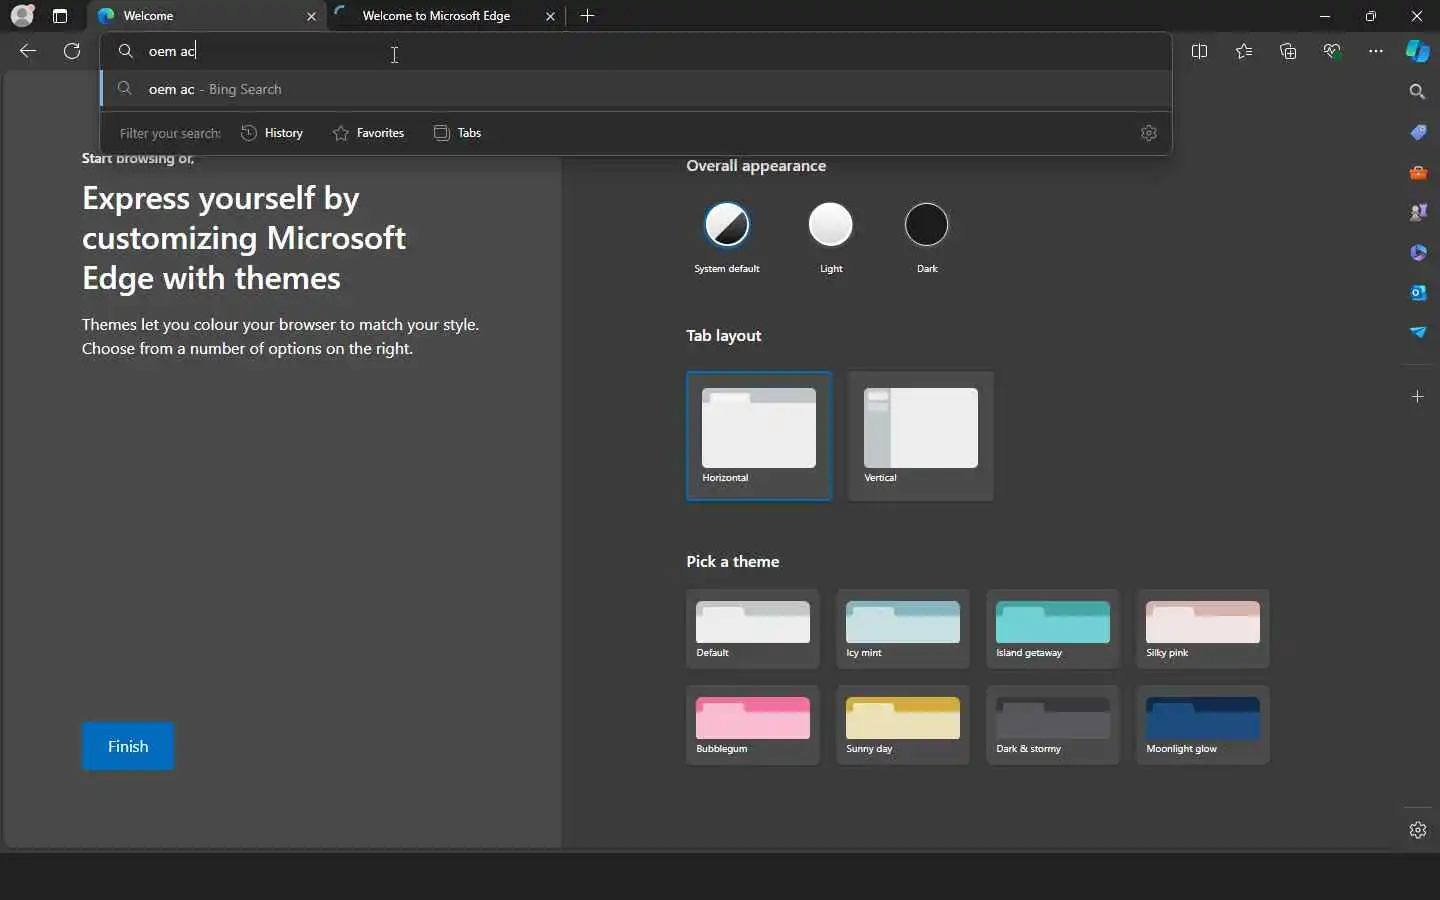
Task: Filter search by Tabs
Action: pyautogui.click(x=458, y=133)
